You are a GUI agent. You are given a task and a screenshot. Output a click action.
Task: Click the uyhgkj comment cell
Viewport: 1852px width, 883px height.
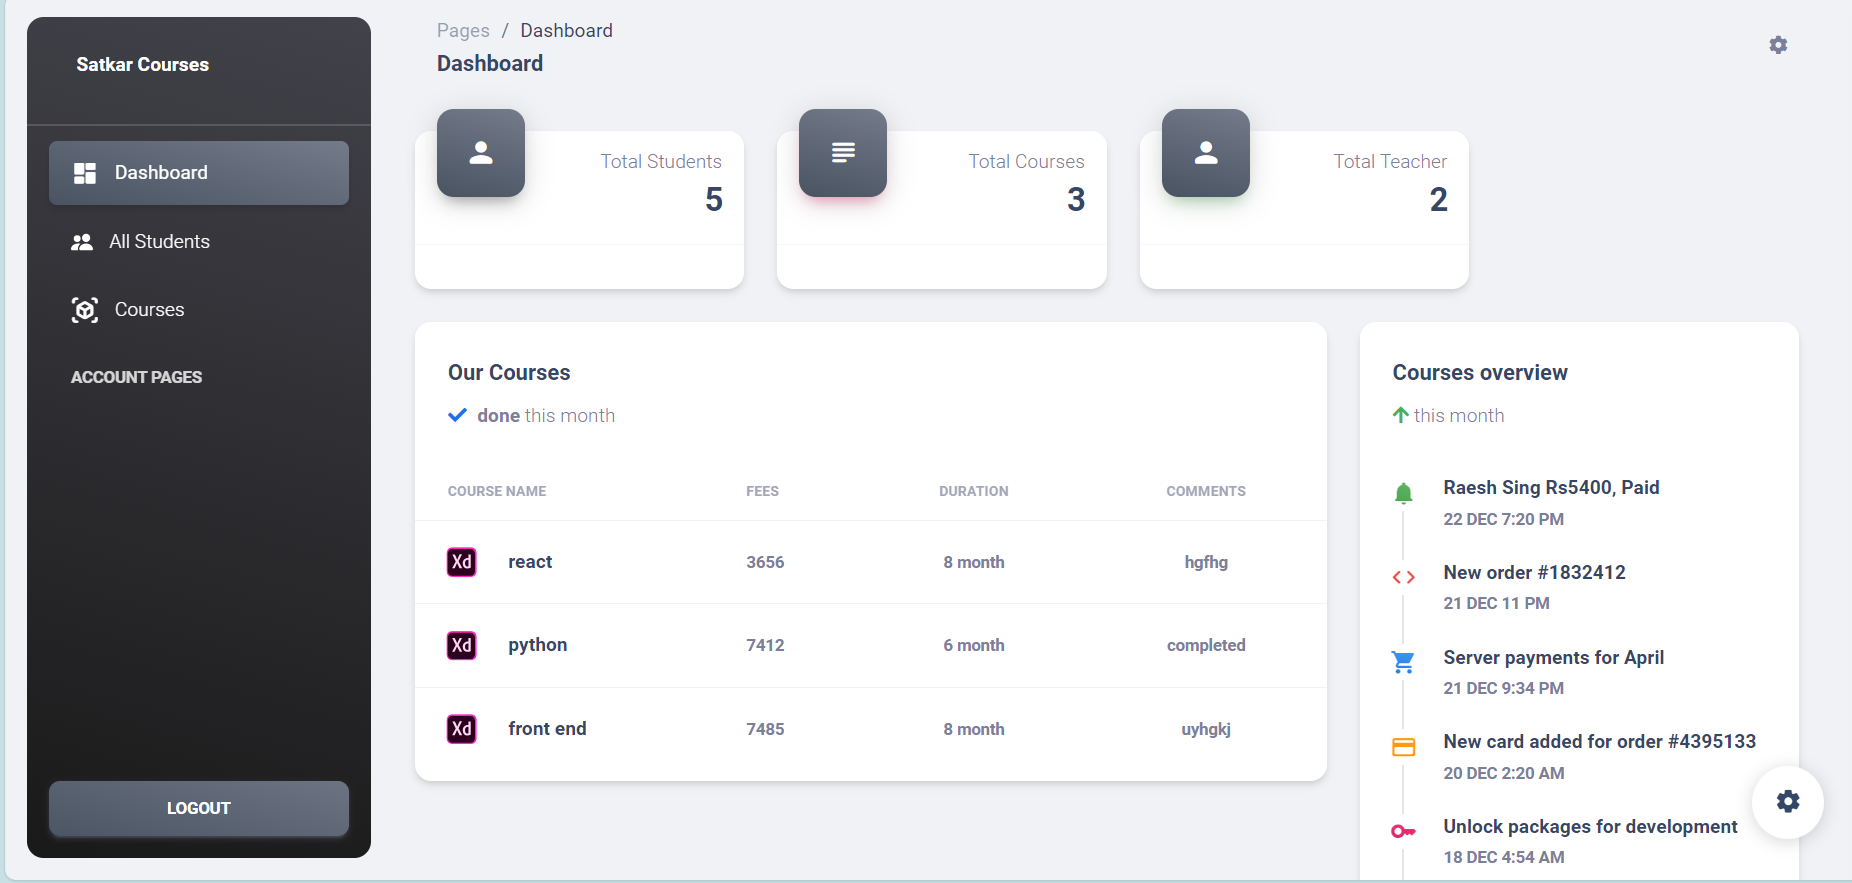(1206, 729)
